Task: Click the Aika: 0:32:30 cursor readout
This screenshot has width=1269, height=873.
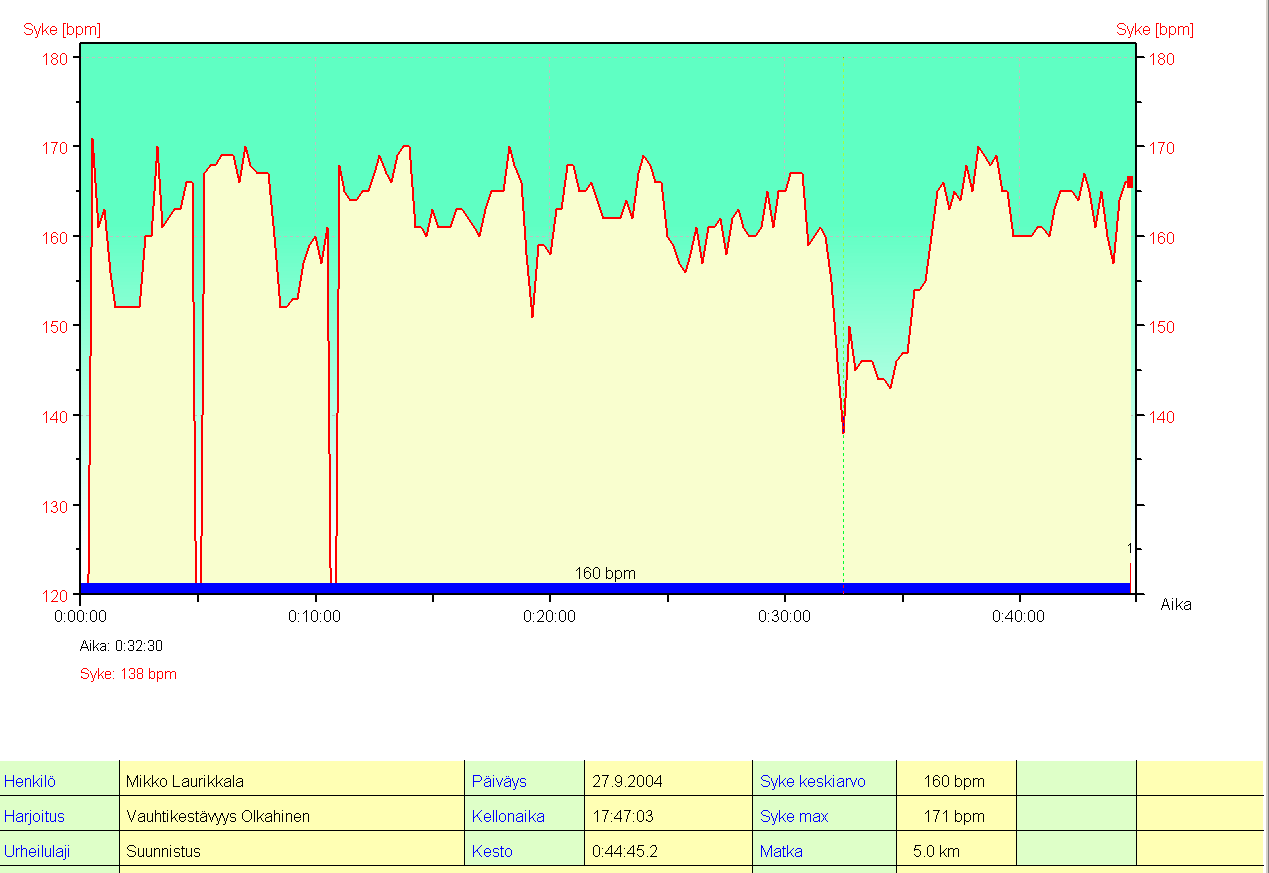Action: [x=121, y=646]
